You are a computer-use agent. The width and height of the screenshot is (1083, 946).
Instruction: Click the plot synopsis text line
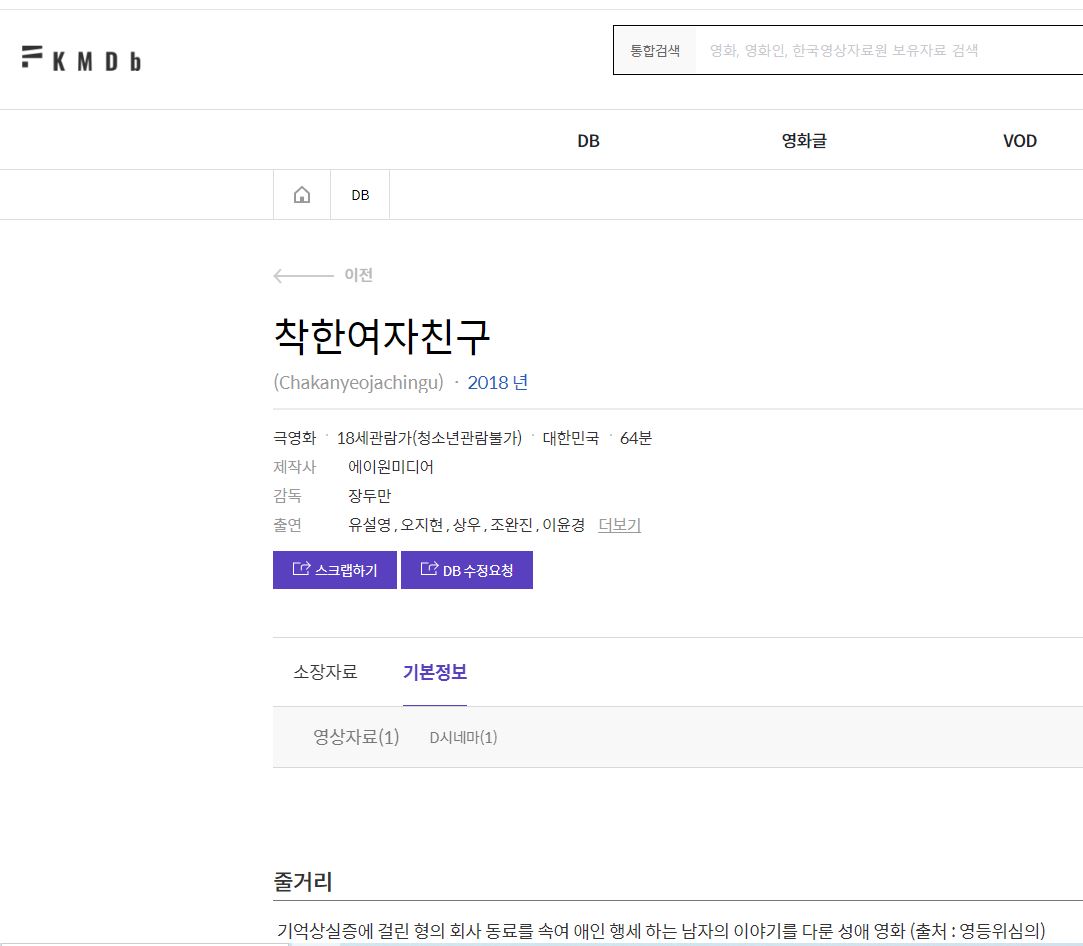661,931
